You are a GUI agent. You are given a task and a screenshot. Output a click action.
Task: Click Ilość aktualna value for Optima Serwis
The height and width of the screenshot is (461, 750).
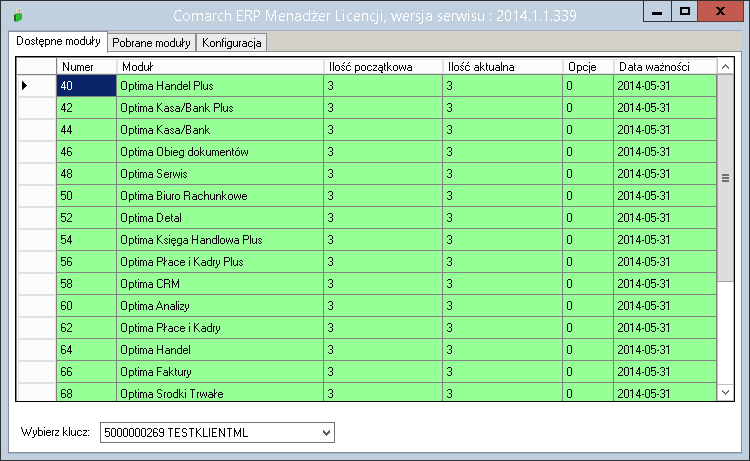click(503, 174)
